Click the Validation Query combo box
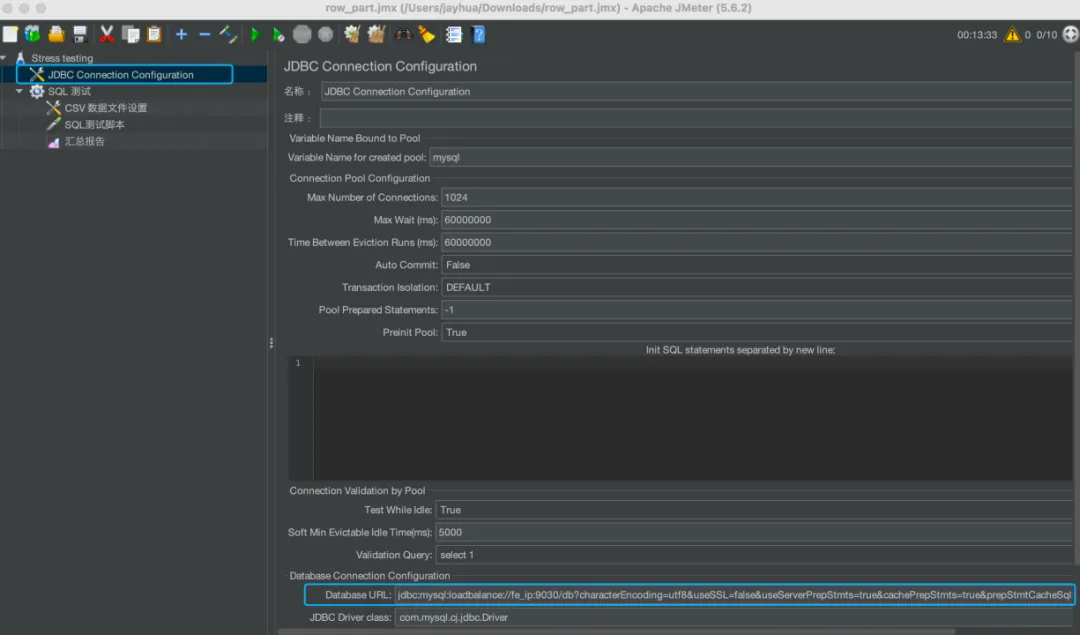 click(x=754, y=555)
